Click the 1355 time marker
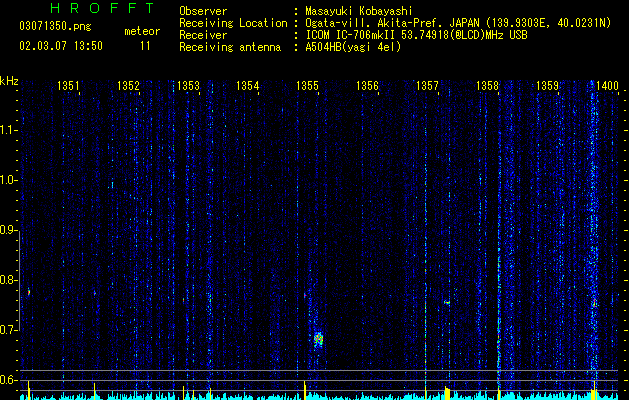 tap(307, 85)
